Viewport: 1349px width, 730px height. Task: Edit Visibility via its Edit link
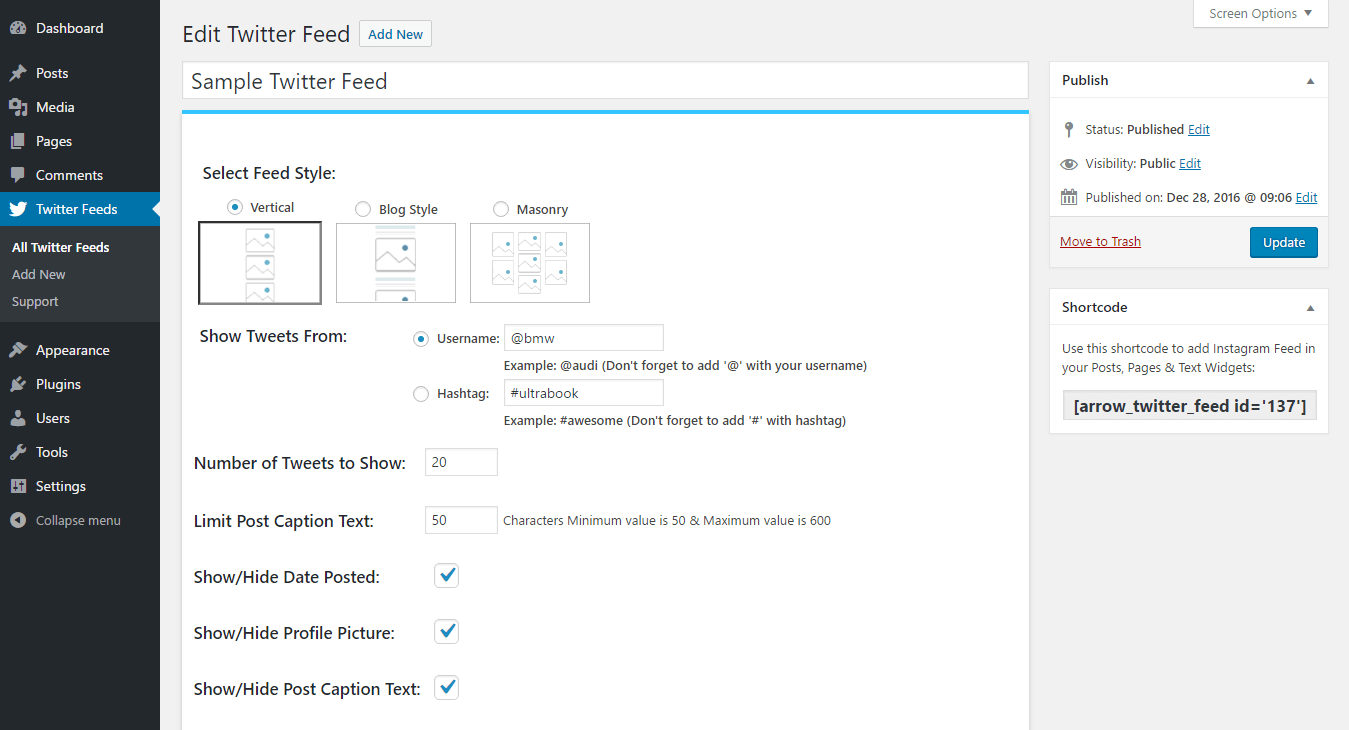(1190, 163)
